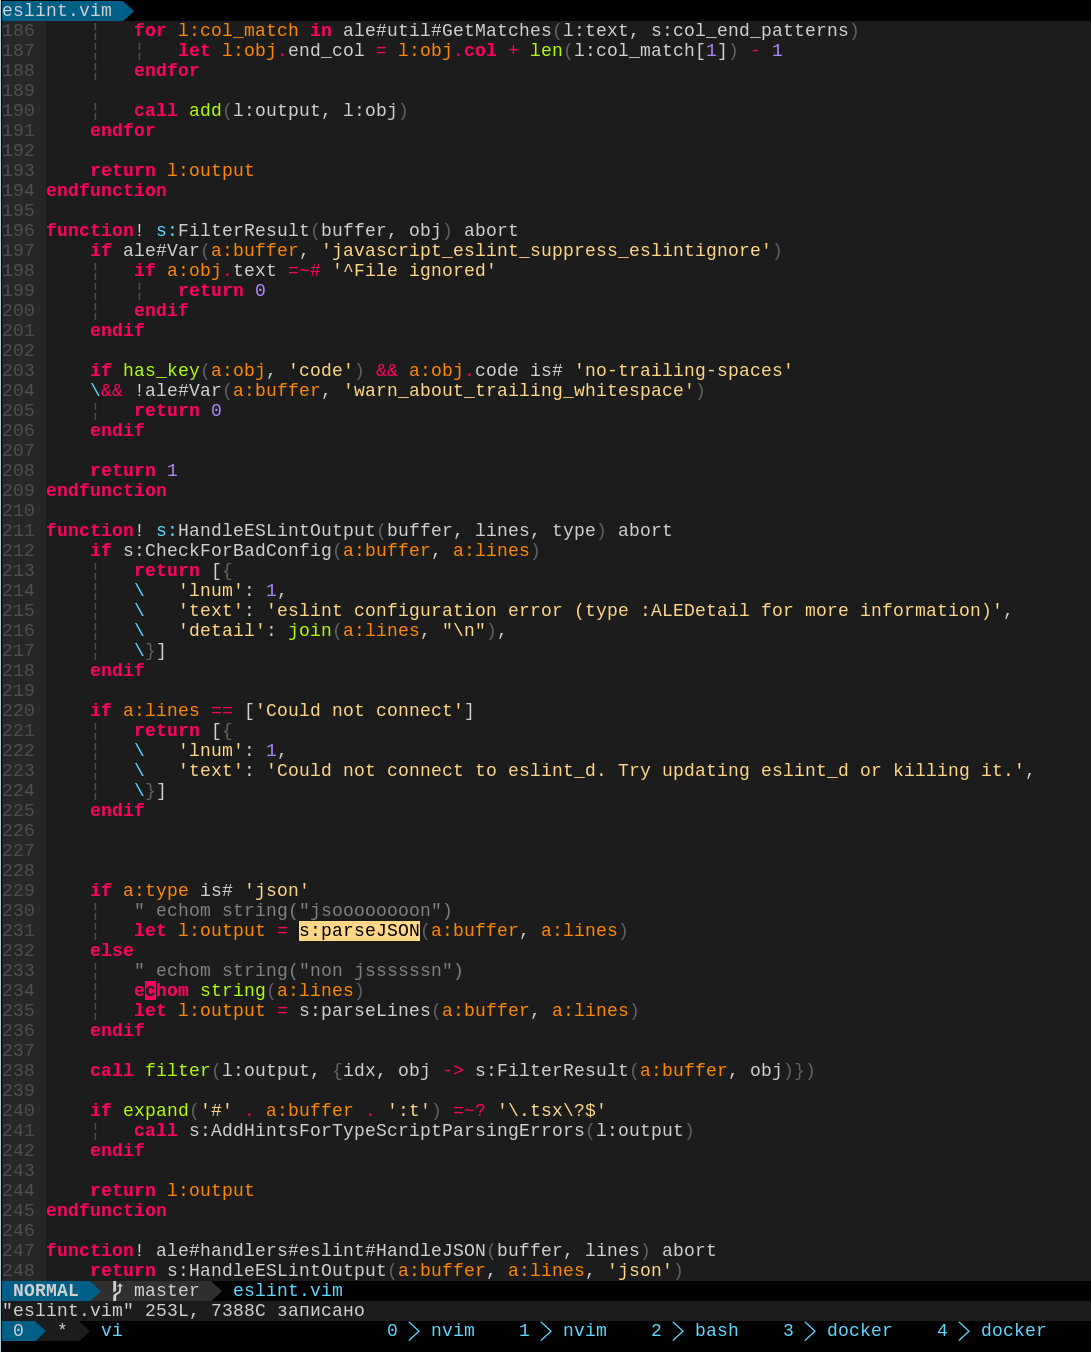Screen dimensions: 1091x1352
Task: Click the highlighted s:parseJSON search match
Action: coord(359,930)
